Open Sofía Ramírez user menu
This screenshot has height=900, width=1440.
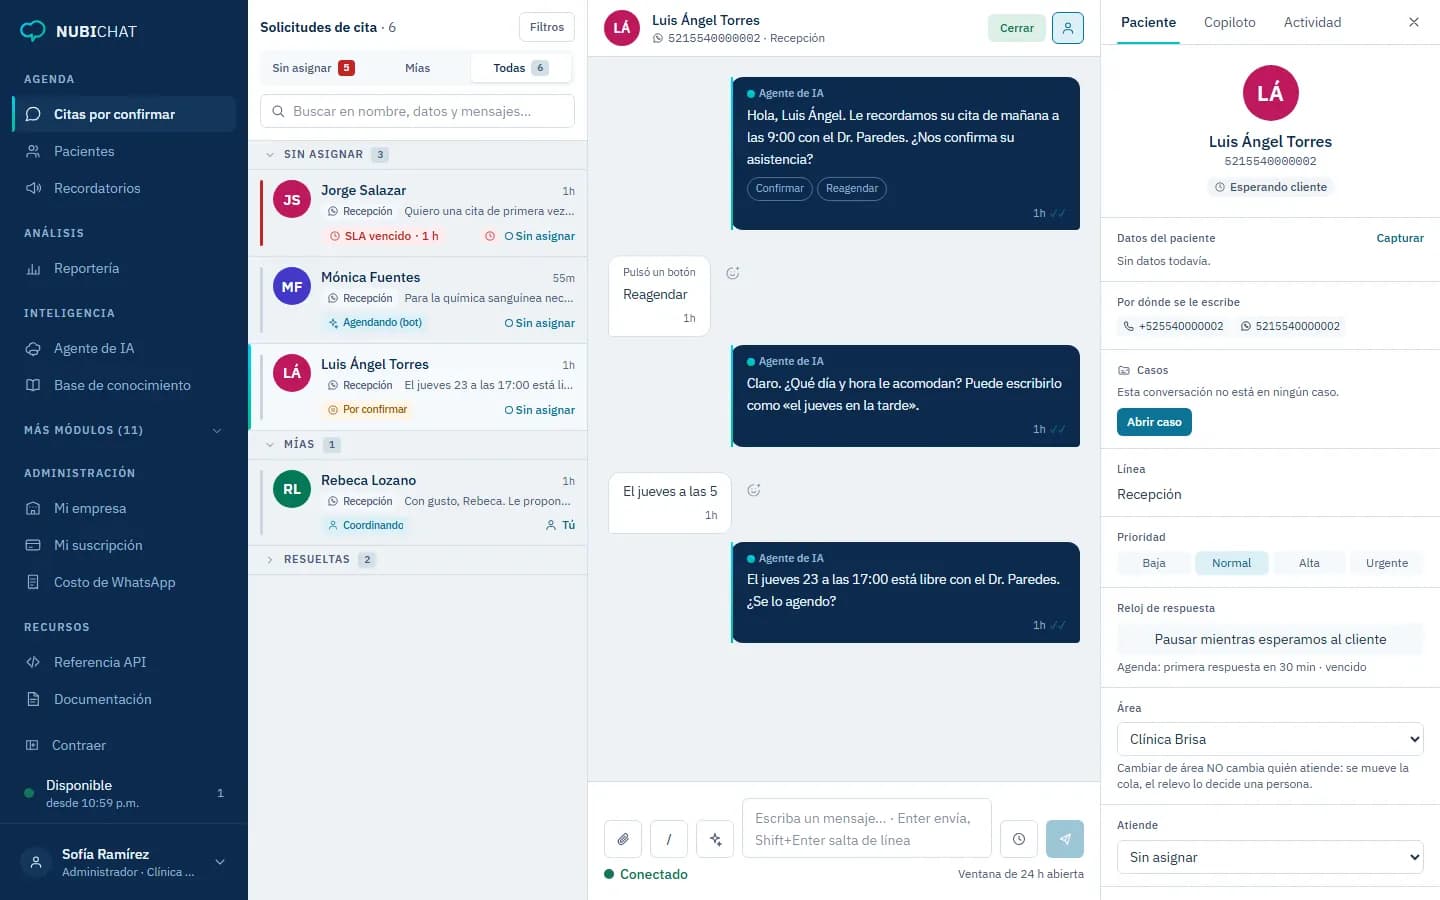click(124, 862)
